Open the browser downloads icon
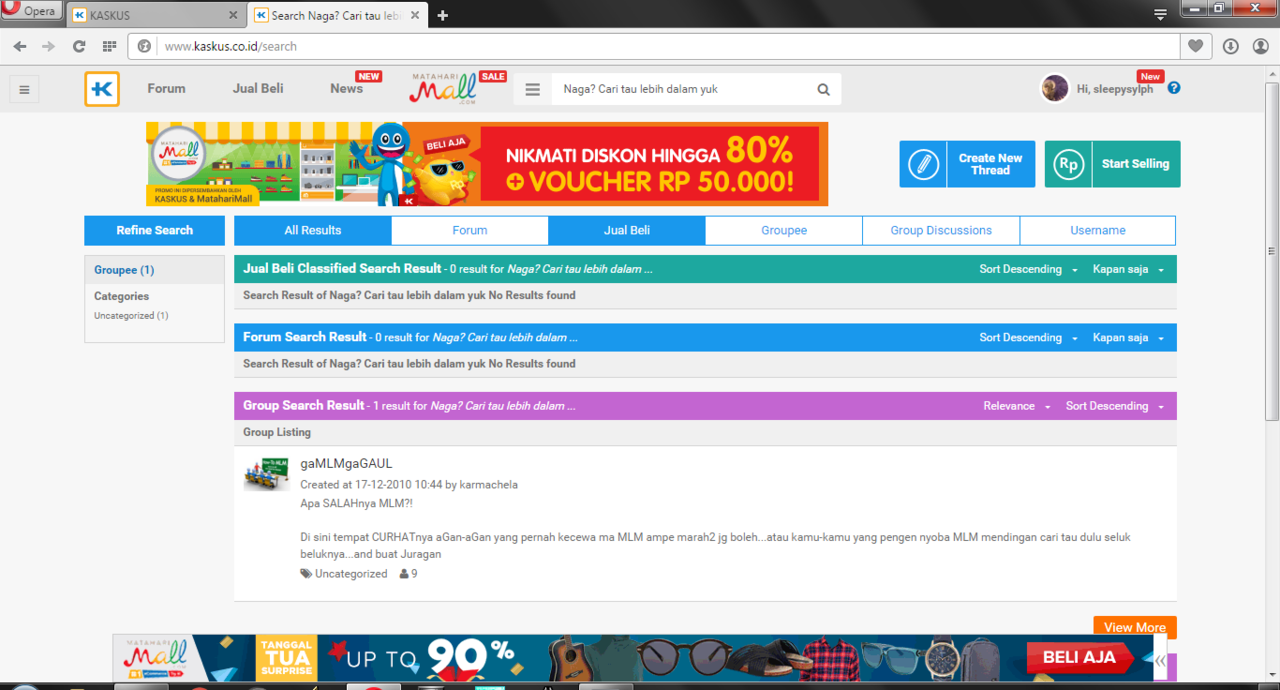The image size is (1280, 690). coord(1230,46)
